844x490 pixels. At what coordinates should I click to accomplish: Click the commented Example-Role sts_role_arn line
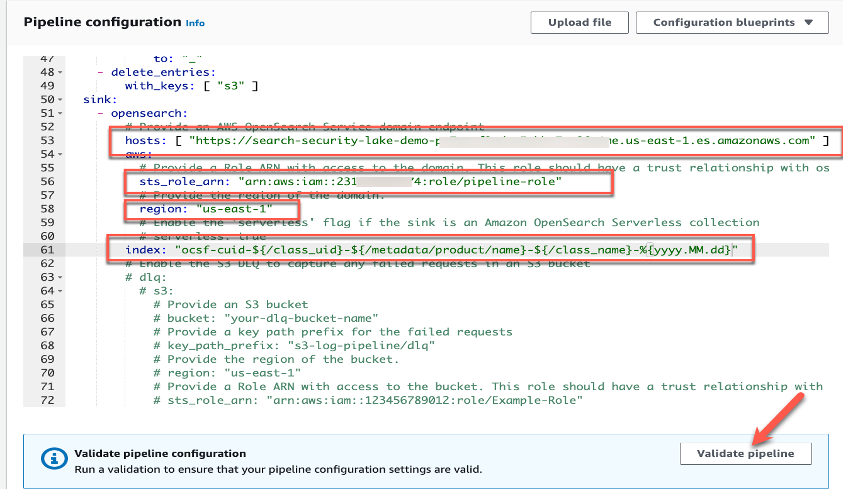[368, 400]
